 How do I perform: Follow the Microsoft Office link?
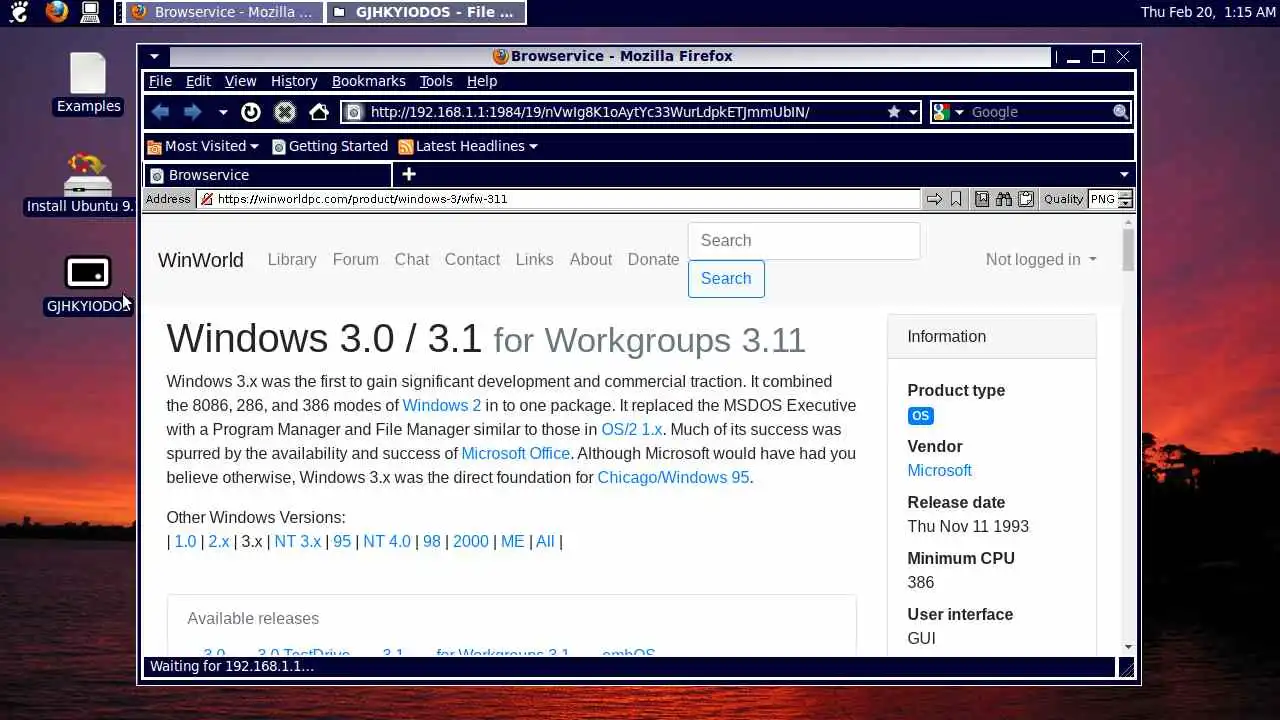point(516,453)
